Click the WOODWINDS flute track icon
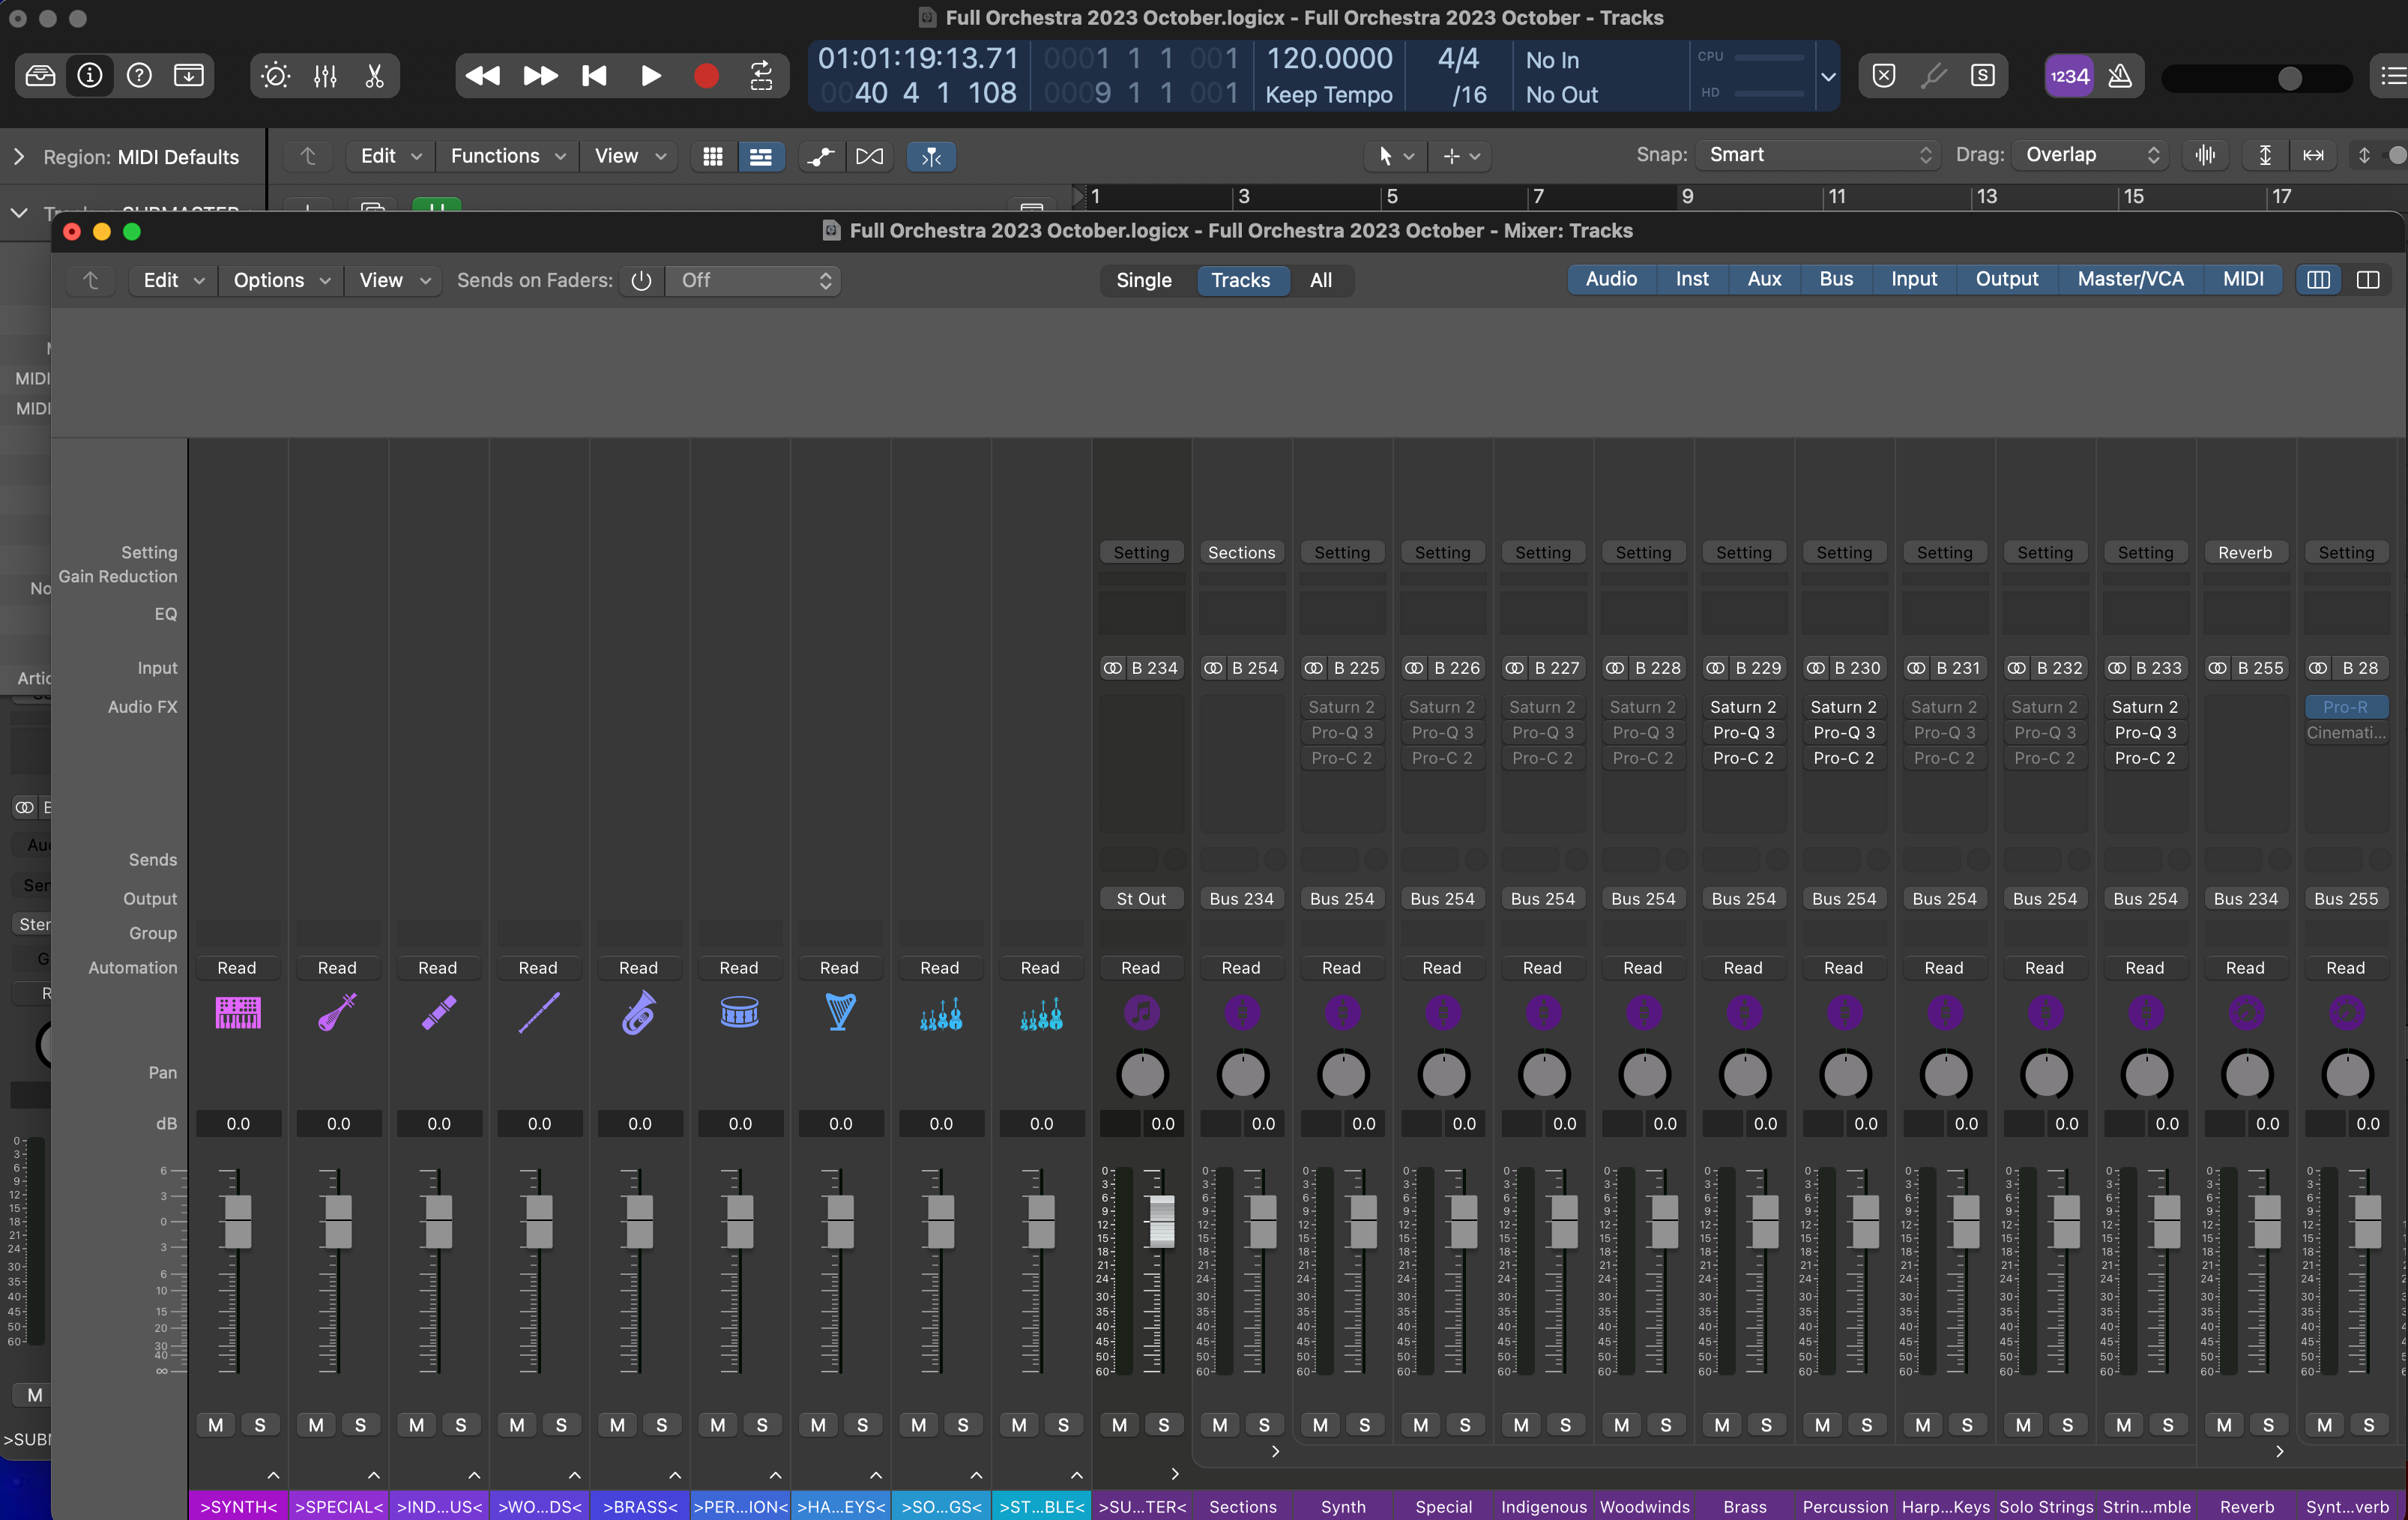 coord(539,1014)
